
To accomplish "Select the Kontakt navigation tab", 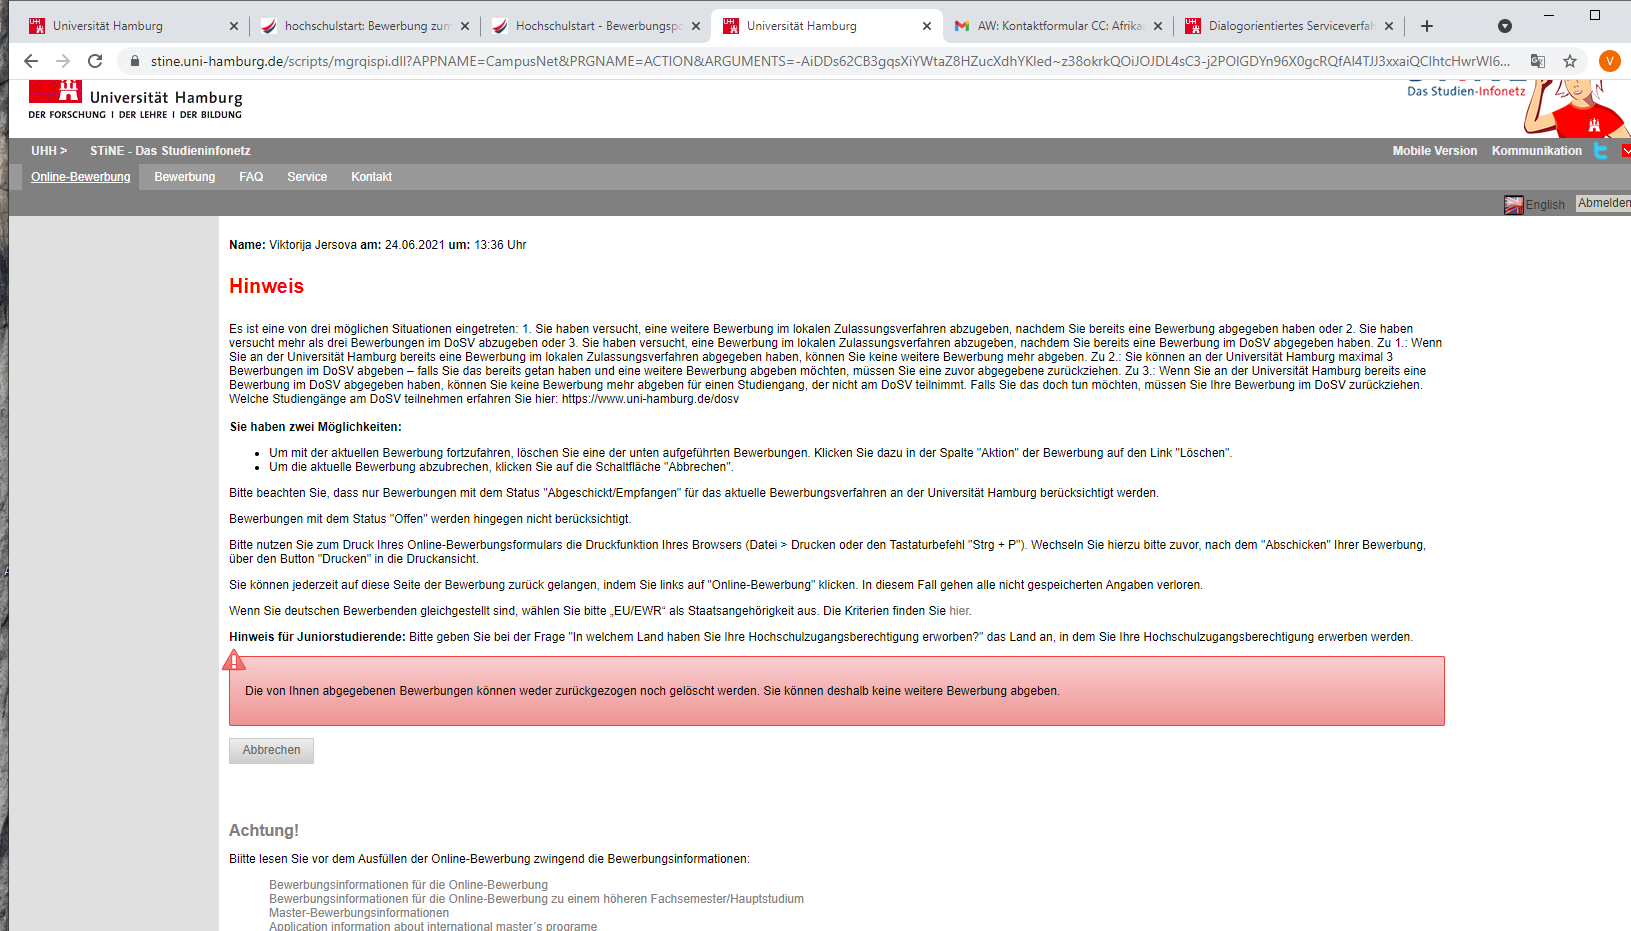I will tap(371, 177).
